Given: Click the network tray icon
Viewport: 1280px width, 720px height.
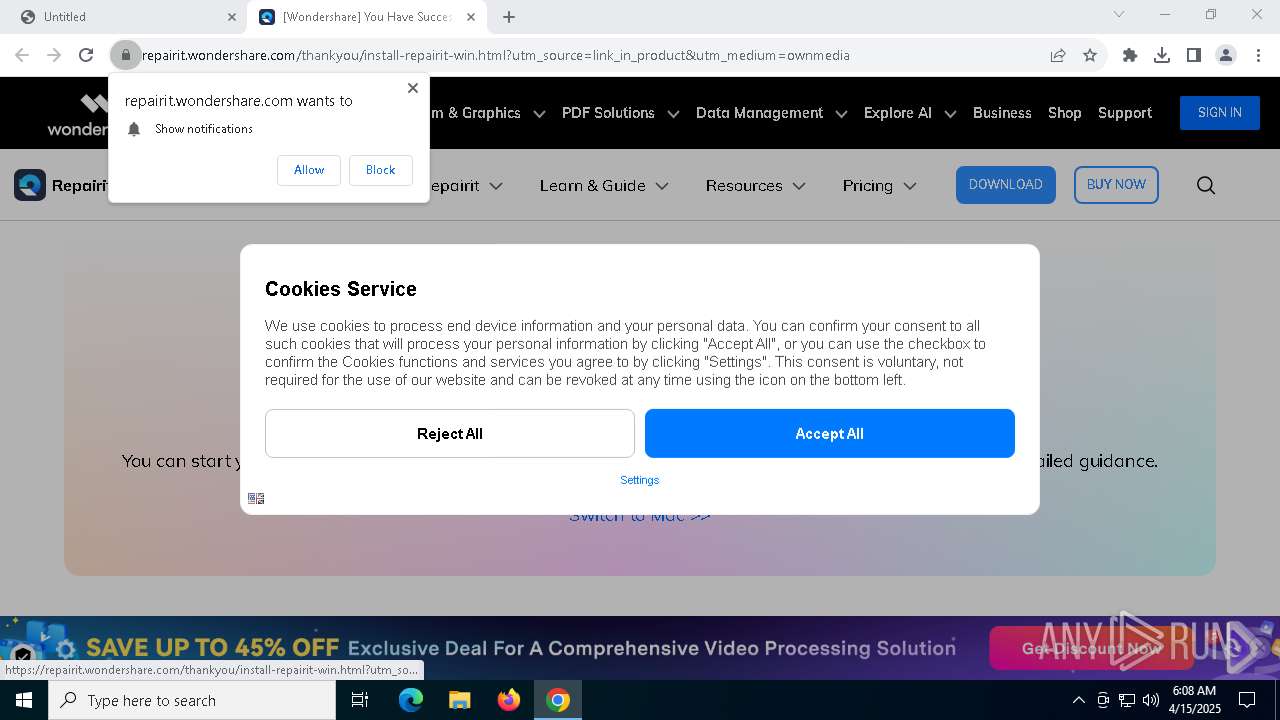Looking at the screenshot, I should tap(1127, 700).
